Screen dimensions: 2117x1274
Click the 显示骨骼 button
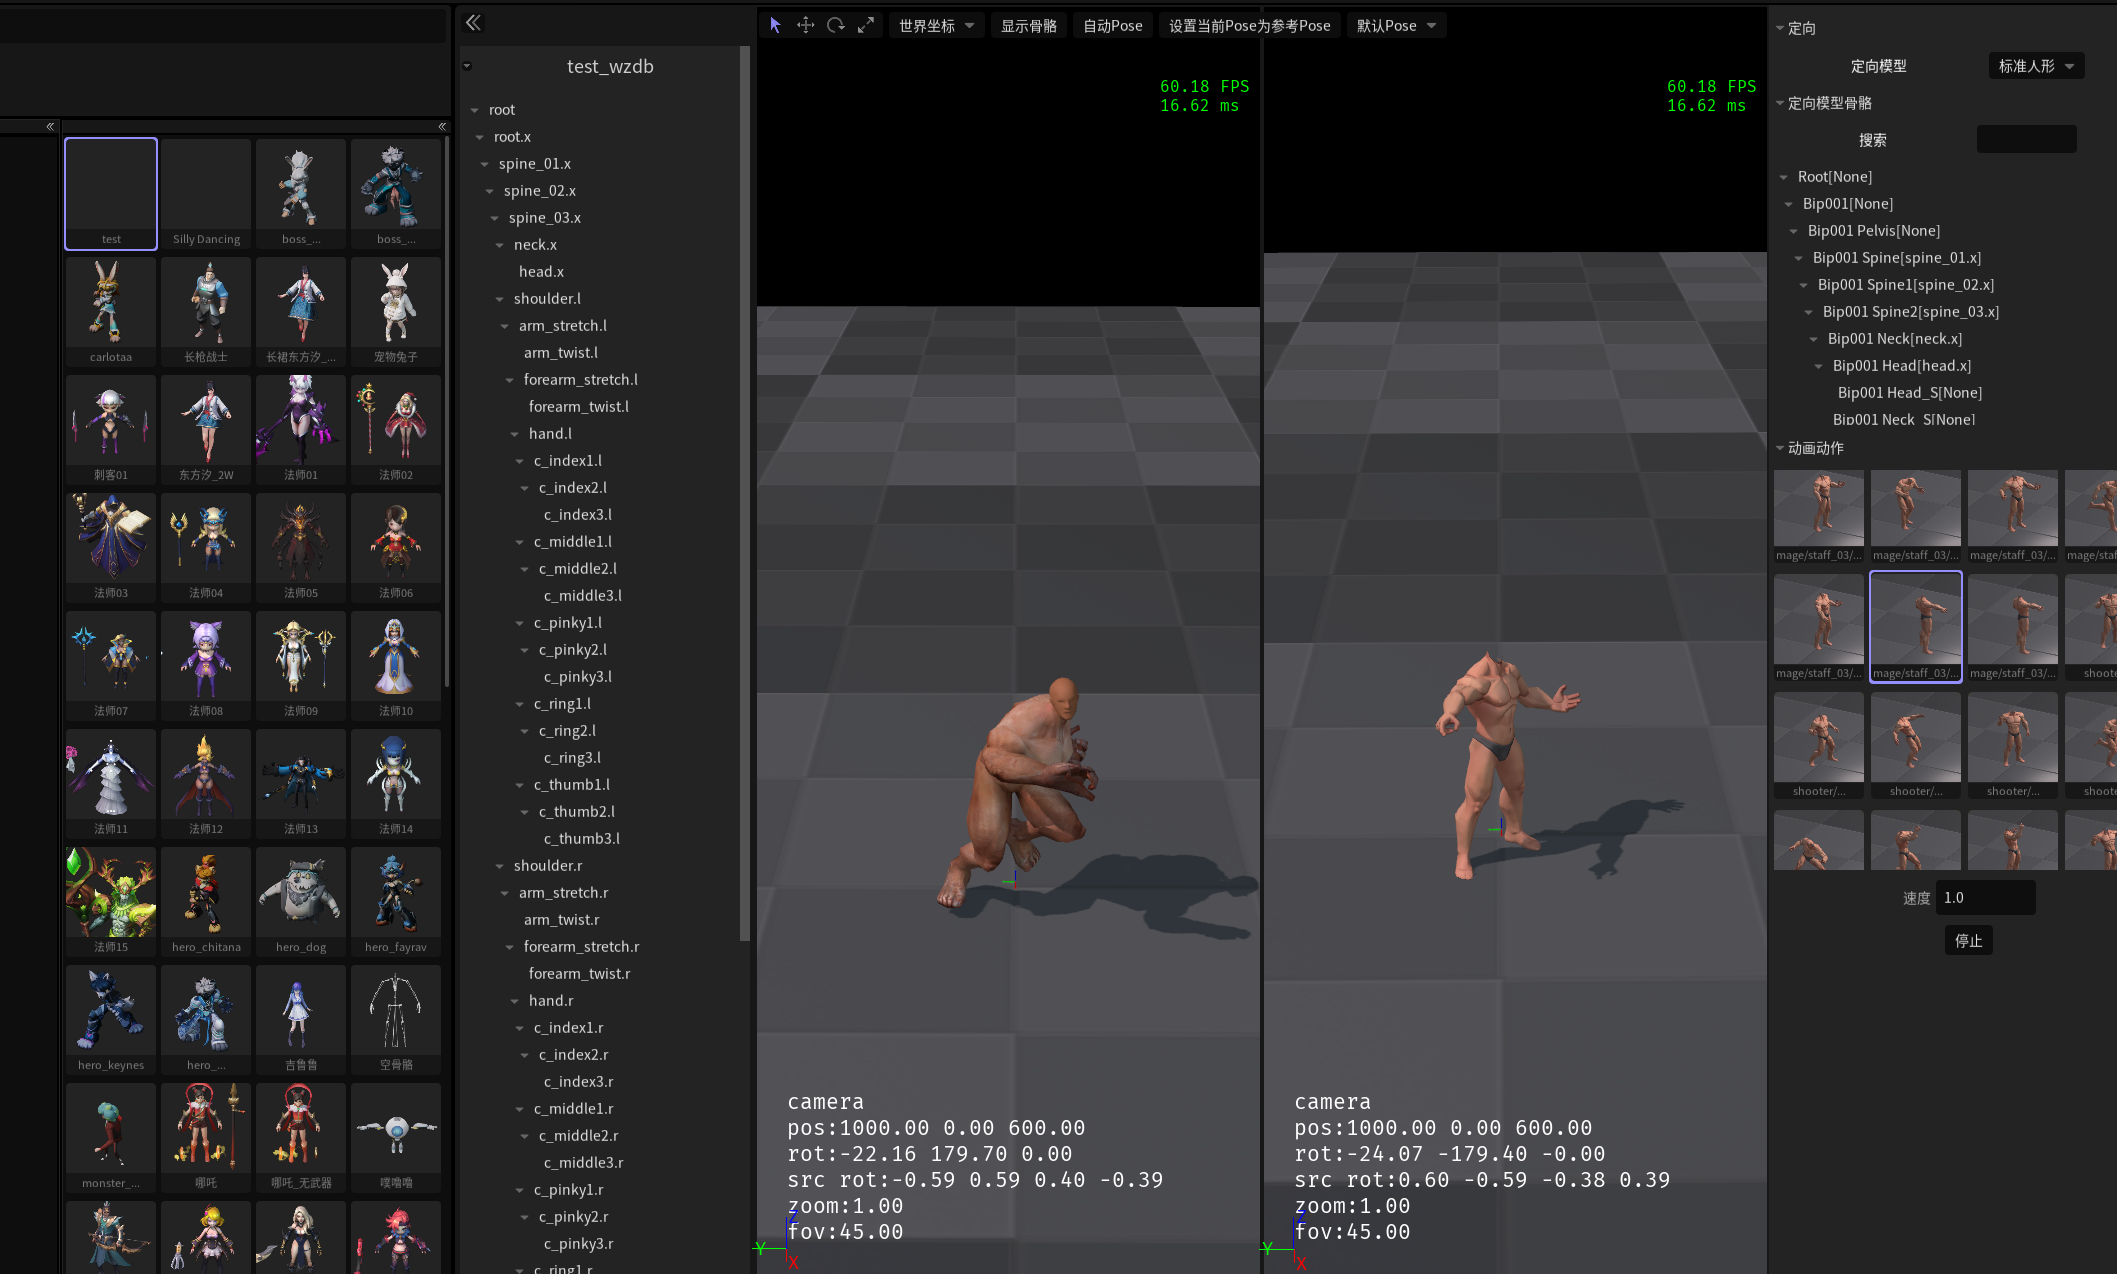(1029, 26)
